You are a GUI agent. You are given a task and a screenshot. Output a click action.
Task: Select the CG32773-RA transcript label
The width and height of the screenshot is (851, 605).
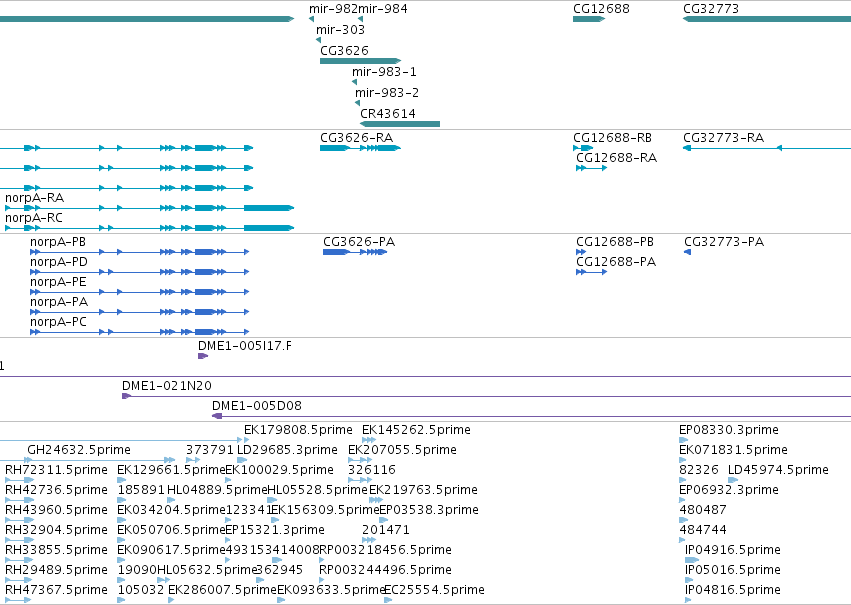coord(723,138)
